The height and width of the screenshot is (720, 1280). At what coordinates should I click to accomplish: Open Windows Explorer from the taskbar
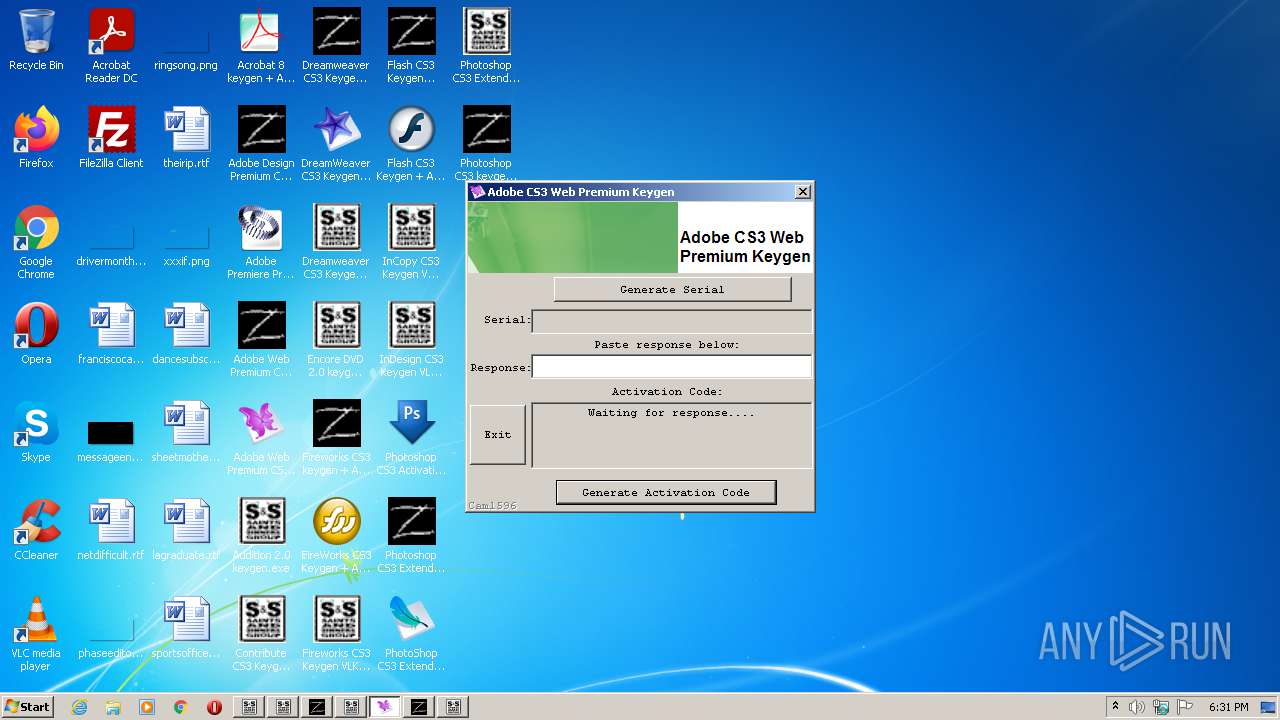pos(113,707)
